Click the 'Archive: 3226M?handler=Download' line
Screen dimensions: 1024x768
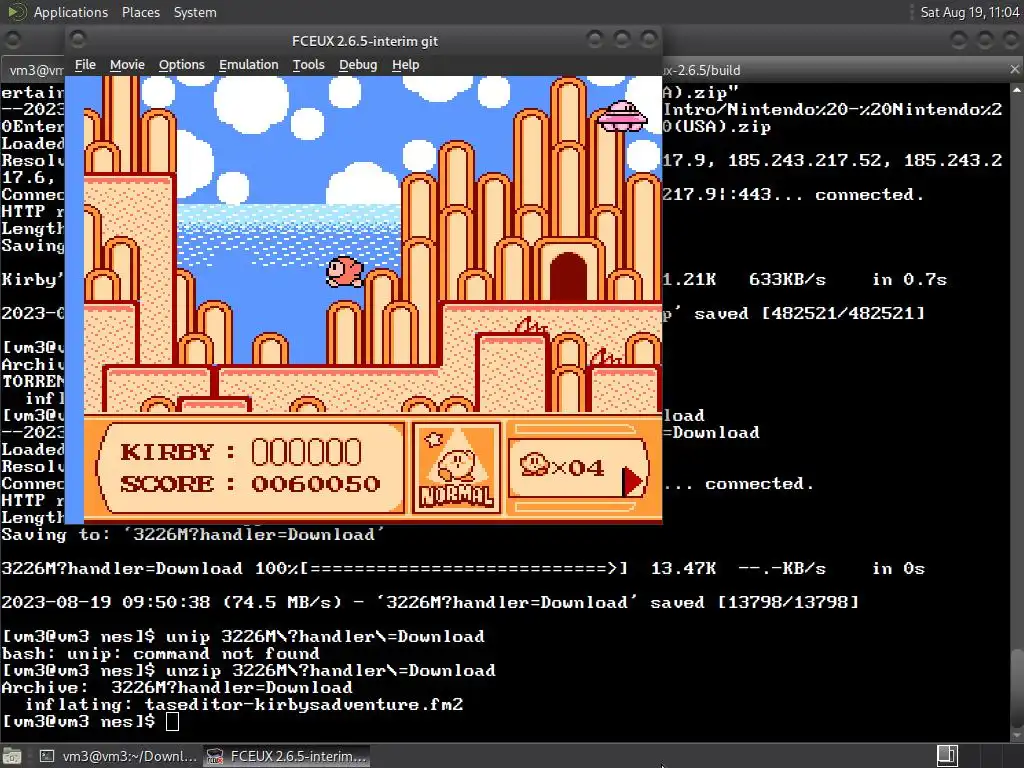coord(177,688)
